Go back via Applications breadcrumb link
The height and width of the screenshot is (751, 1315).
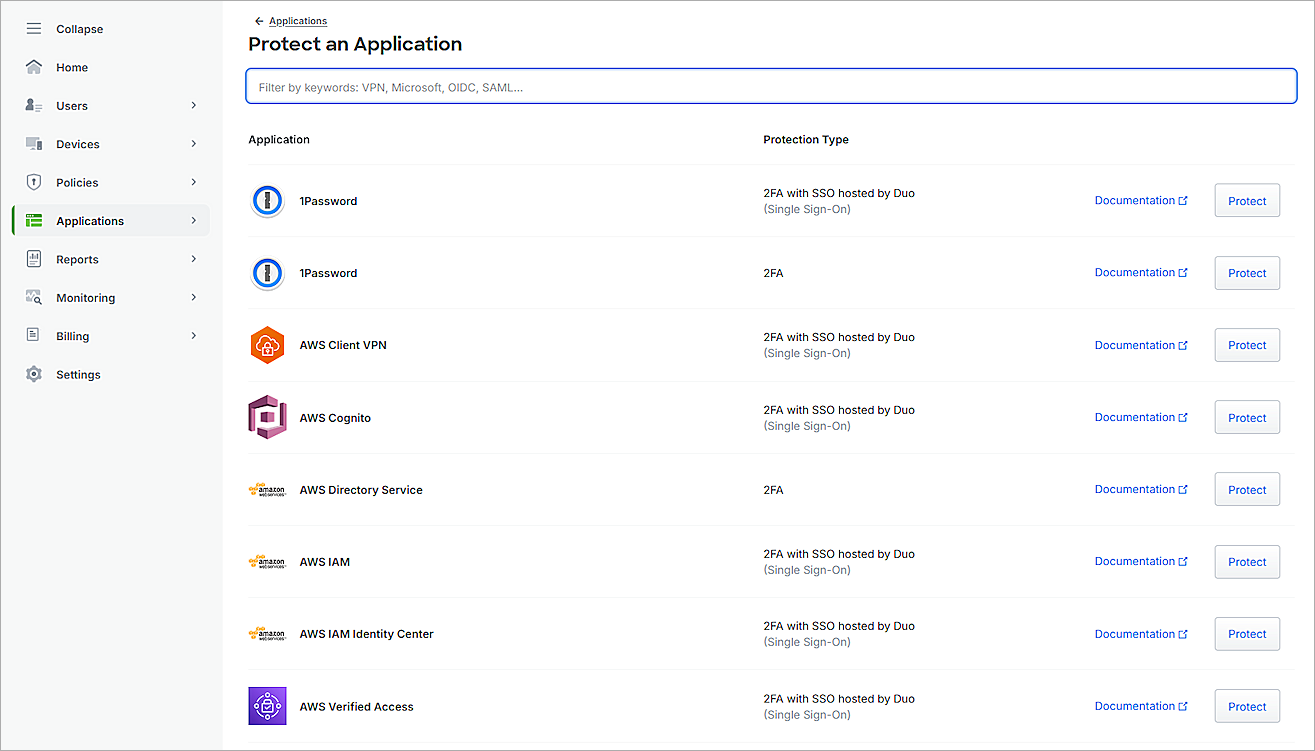(297, 21)
